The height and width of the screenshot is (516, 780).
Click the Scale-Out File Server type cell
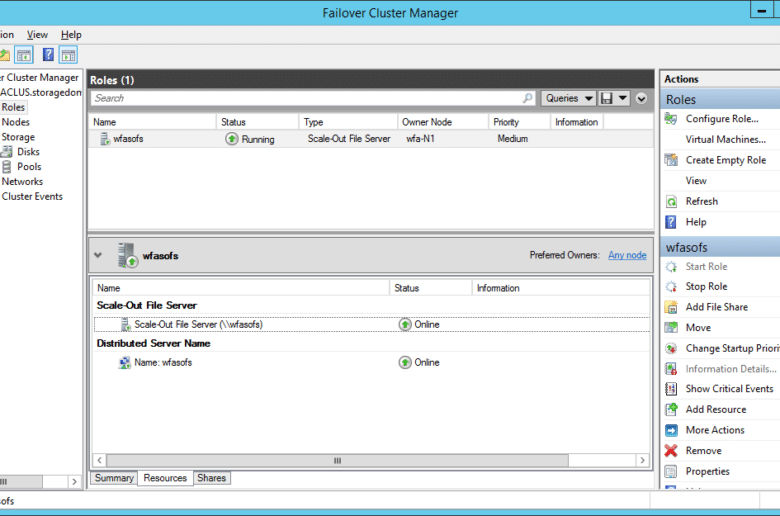[349, 139]
